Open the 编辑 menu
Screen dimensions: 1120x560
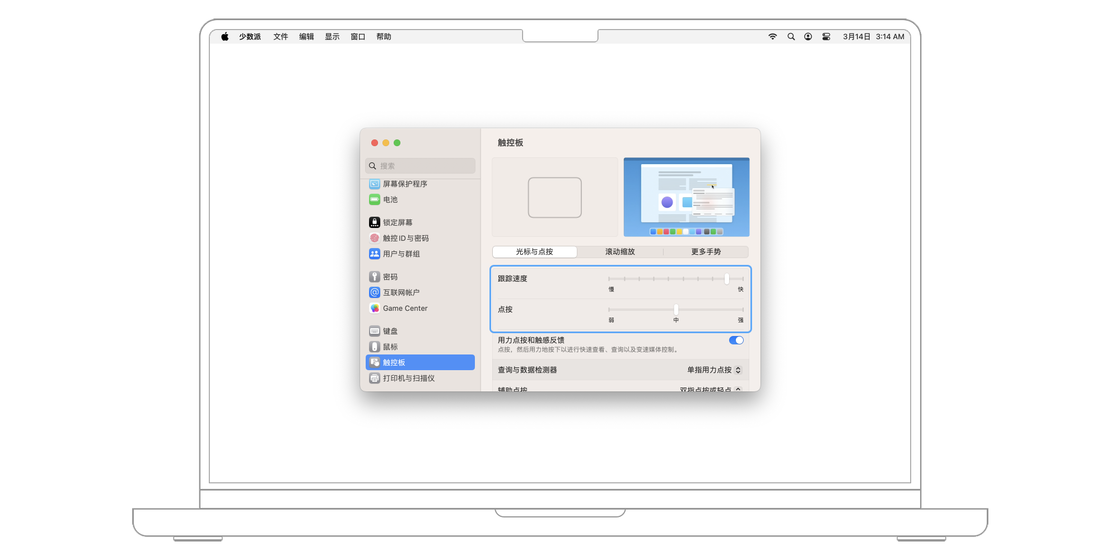(306, 36)
